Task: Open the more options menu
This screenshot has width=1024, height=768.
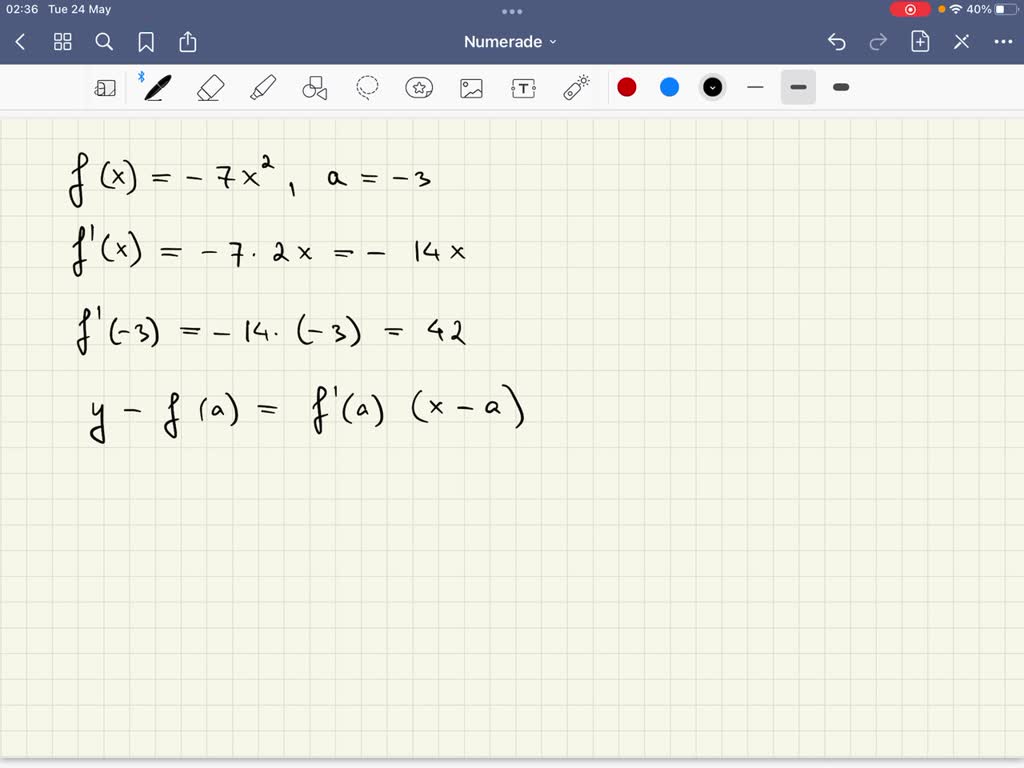Action: coord(1003,41)
